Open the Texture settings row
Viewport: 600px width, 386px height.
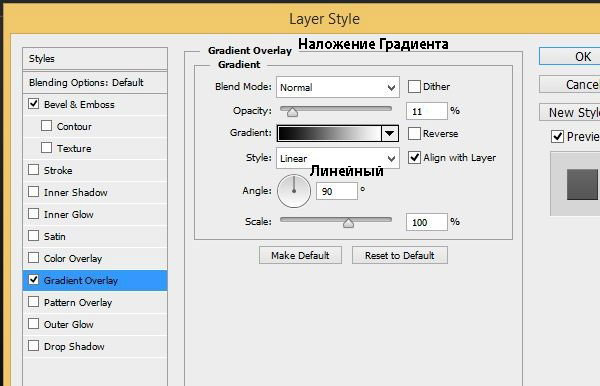95,148
